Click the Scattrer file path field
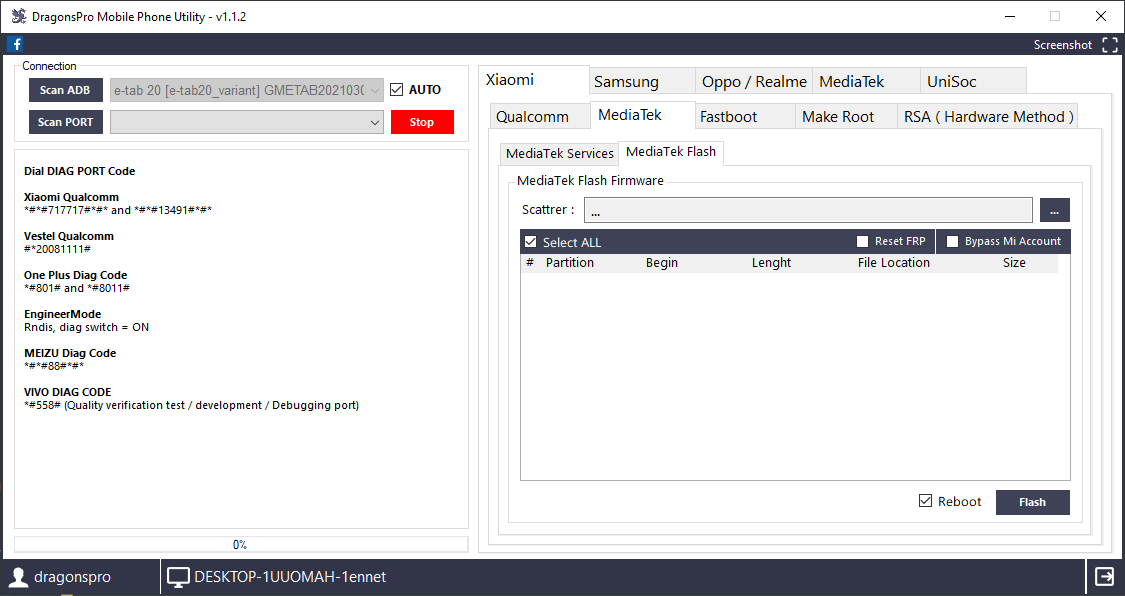The height and width of the screenshot is (596, 1125). pos(808,210)
